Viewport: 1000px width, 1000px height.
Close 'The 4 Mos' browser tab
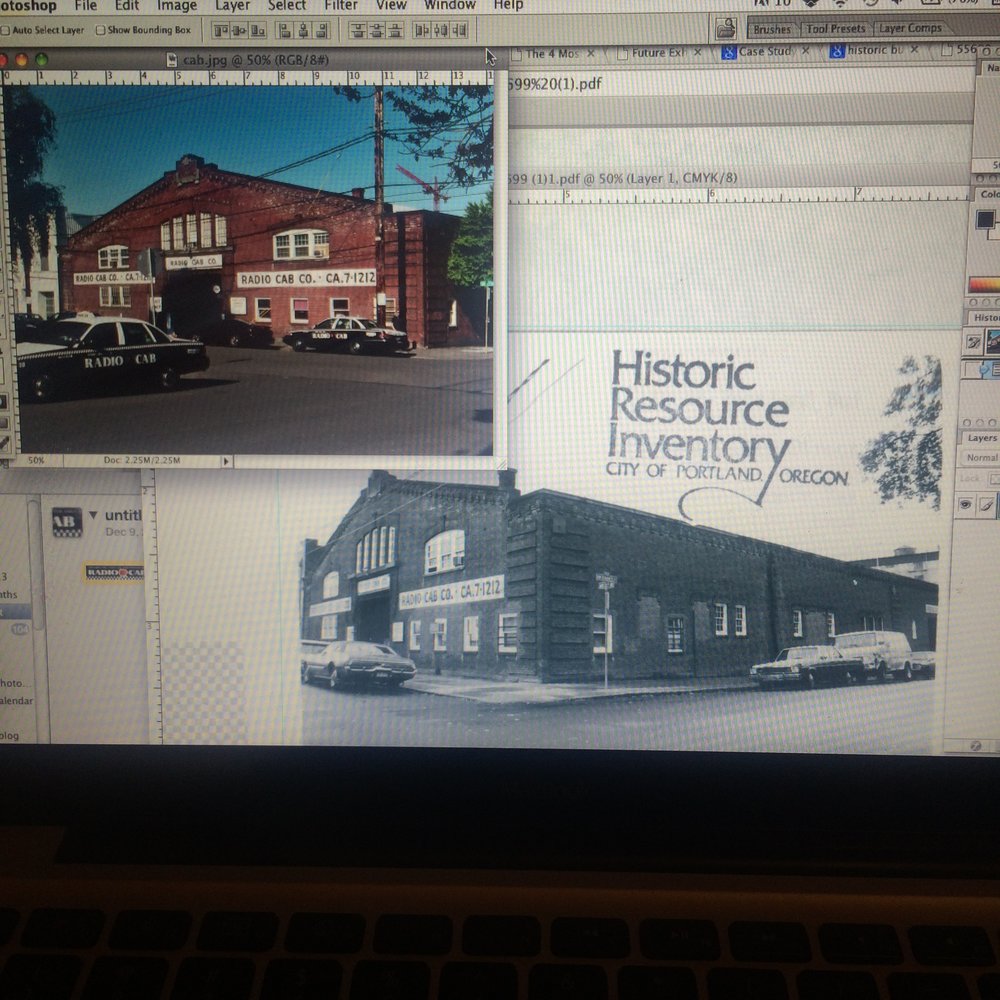click(x=591, y=54)
